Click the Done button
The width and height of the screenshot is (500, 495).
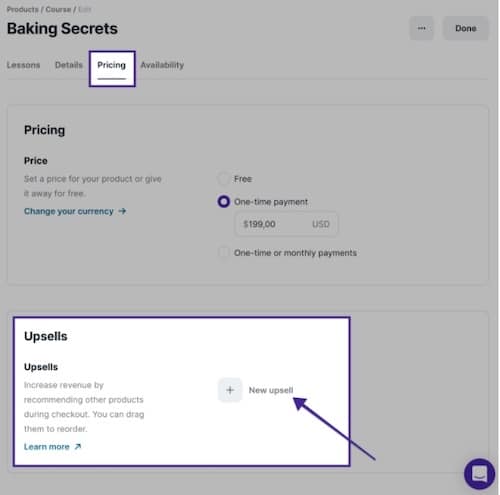[x=465, y=28]
